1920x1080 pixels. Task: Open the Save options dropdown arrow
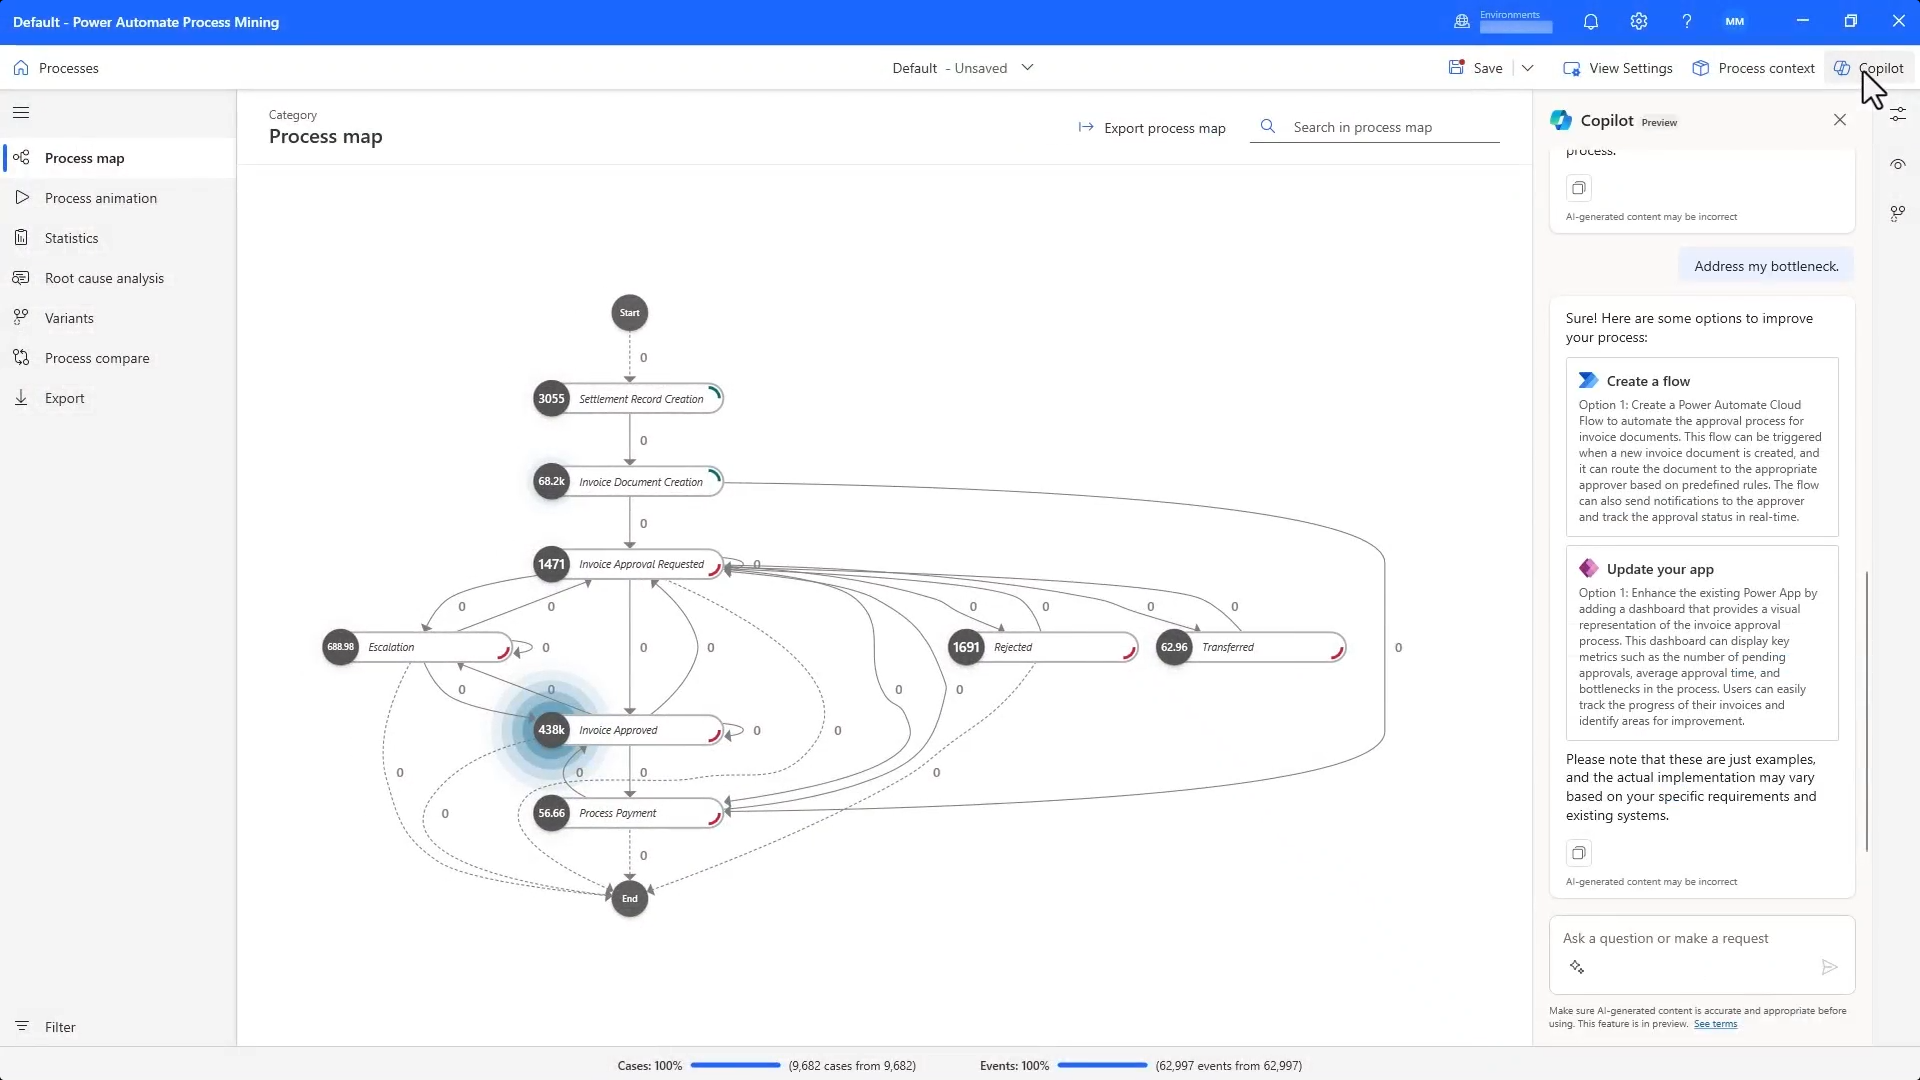1527,68
